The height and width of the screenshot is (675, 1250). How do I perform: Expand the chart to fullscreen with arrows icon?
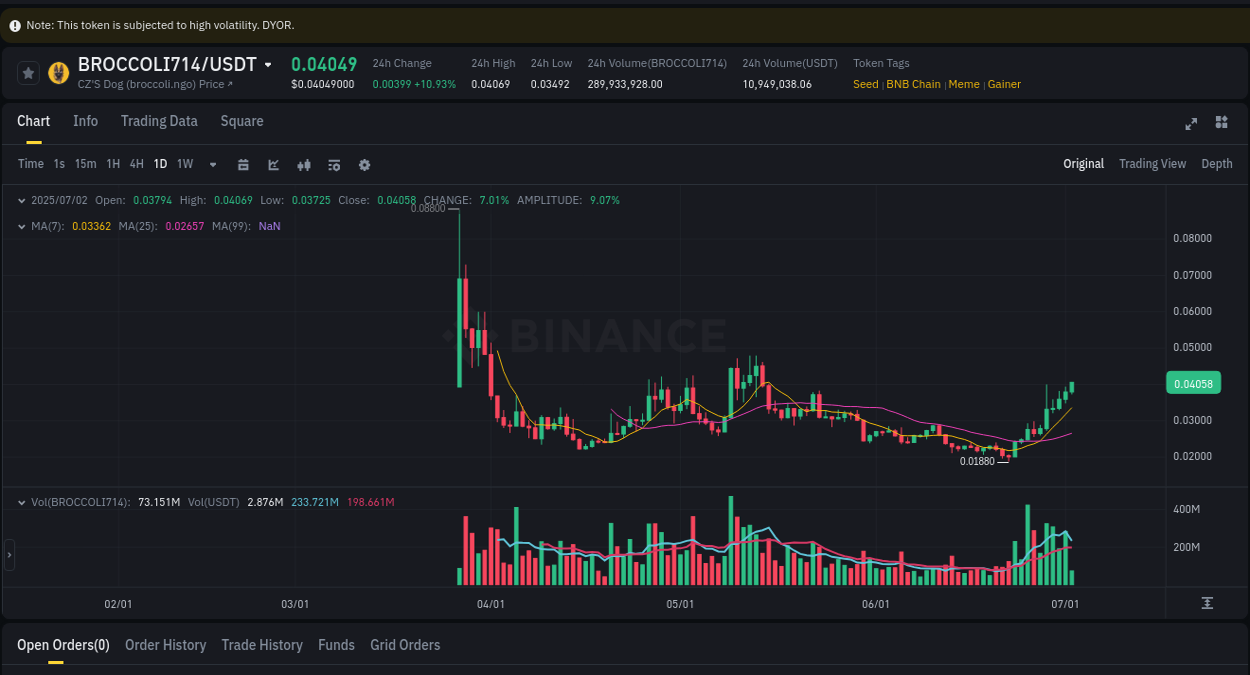coord(1191,124)
